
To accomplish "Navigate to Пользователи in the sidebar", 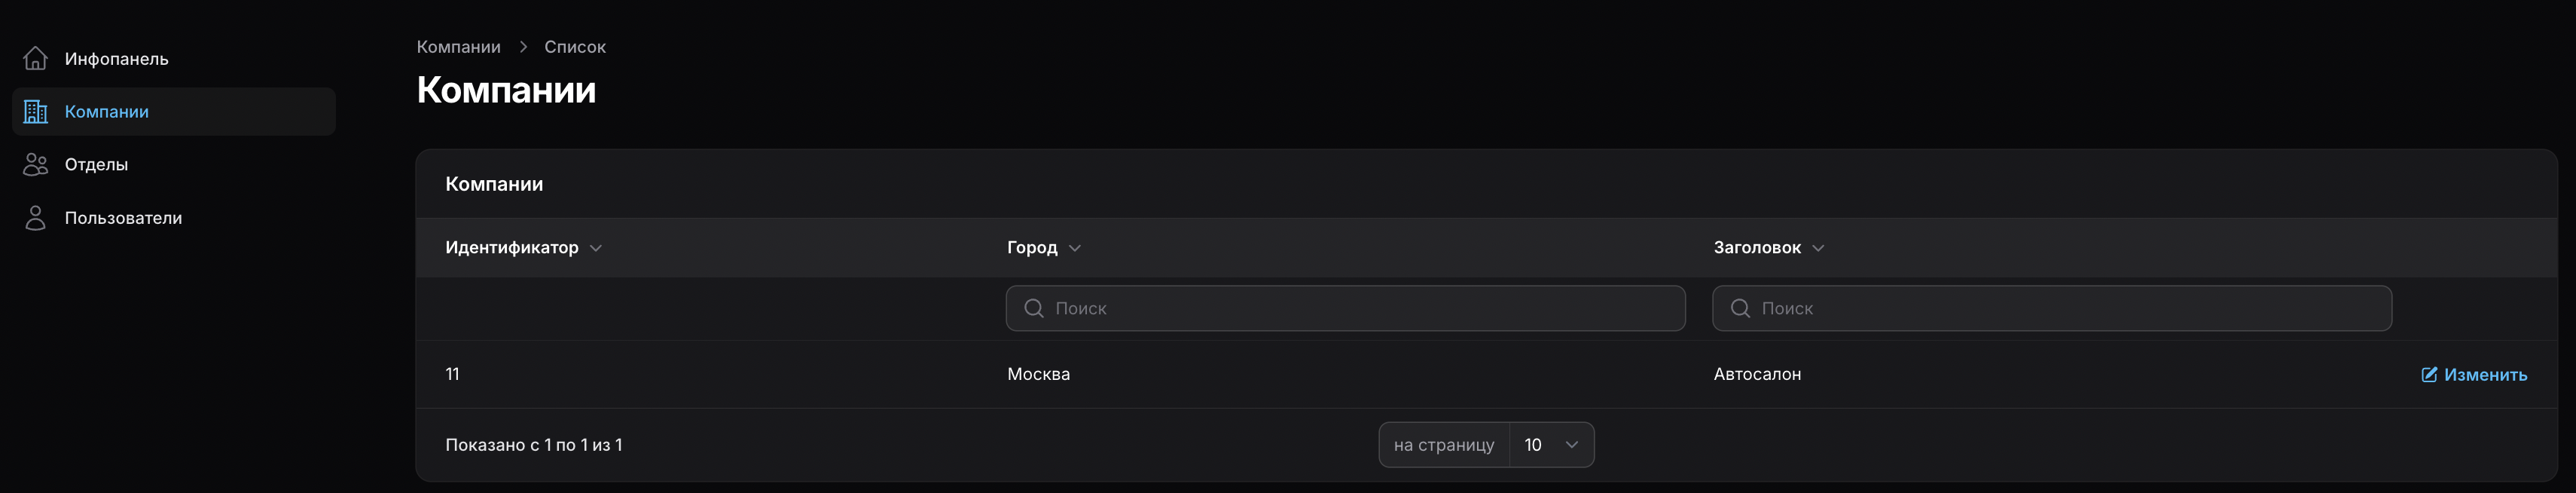I will pos(123,218).
